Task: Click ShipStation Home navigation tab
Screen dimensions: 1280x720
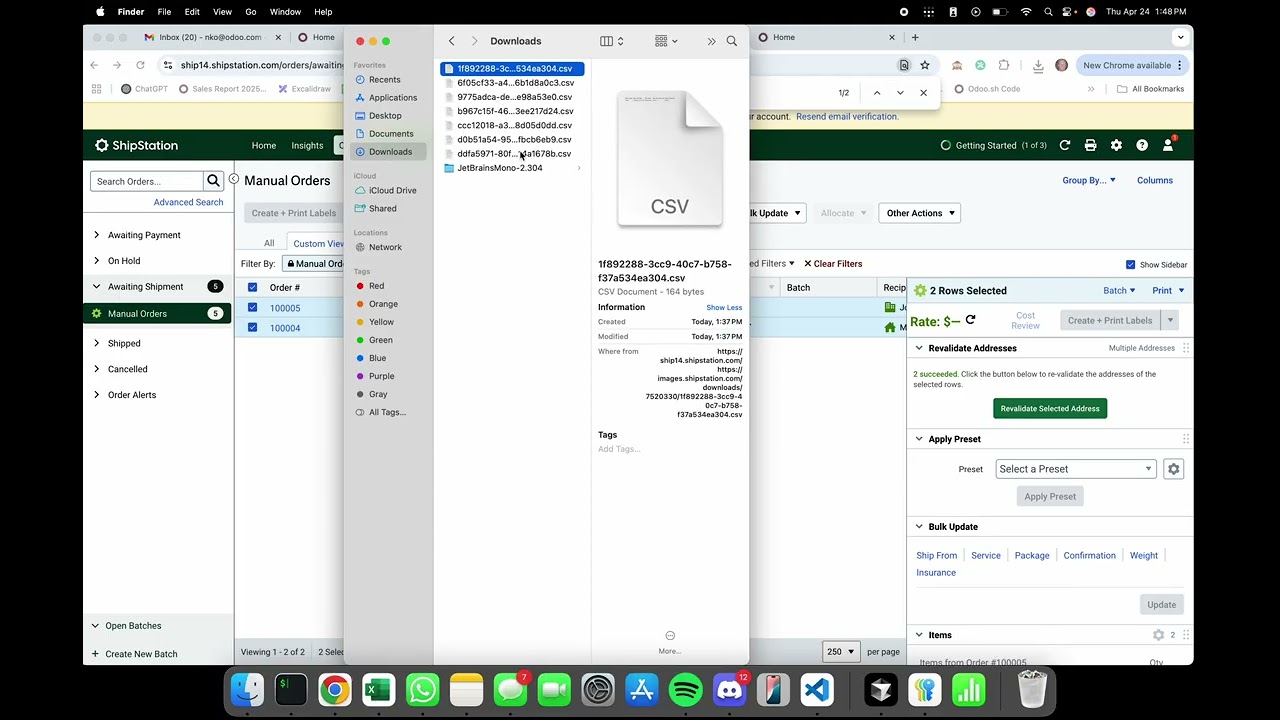Action: click(x=264, y=146)
